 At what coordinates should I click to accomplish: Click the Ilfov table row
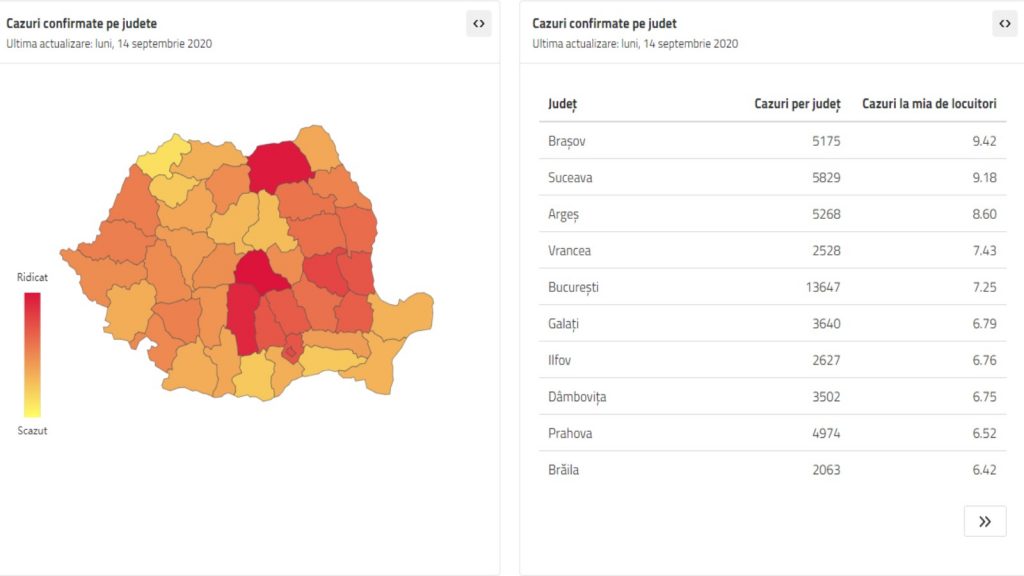point(772,360)
